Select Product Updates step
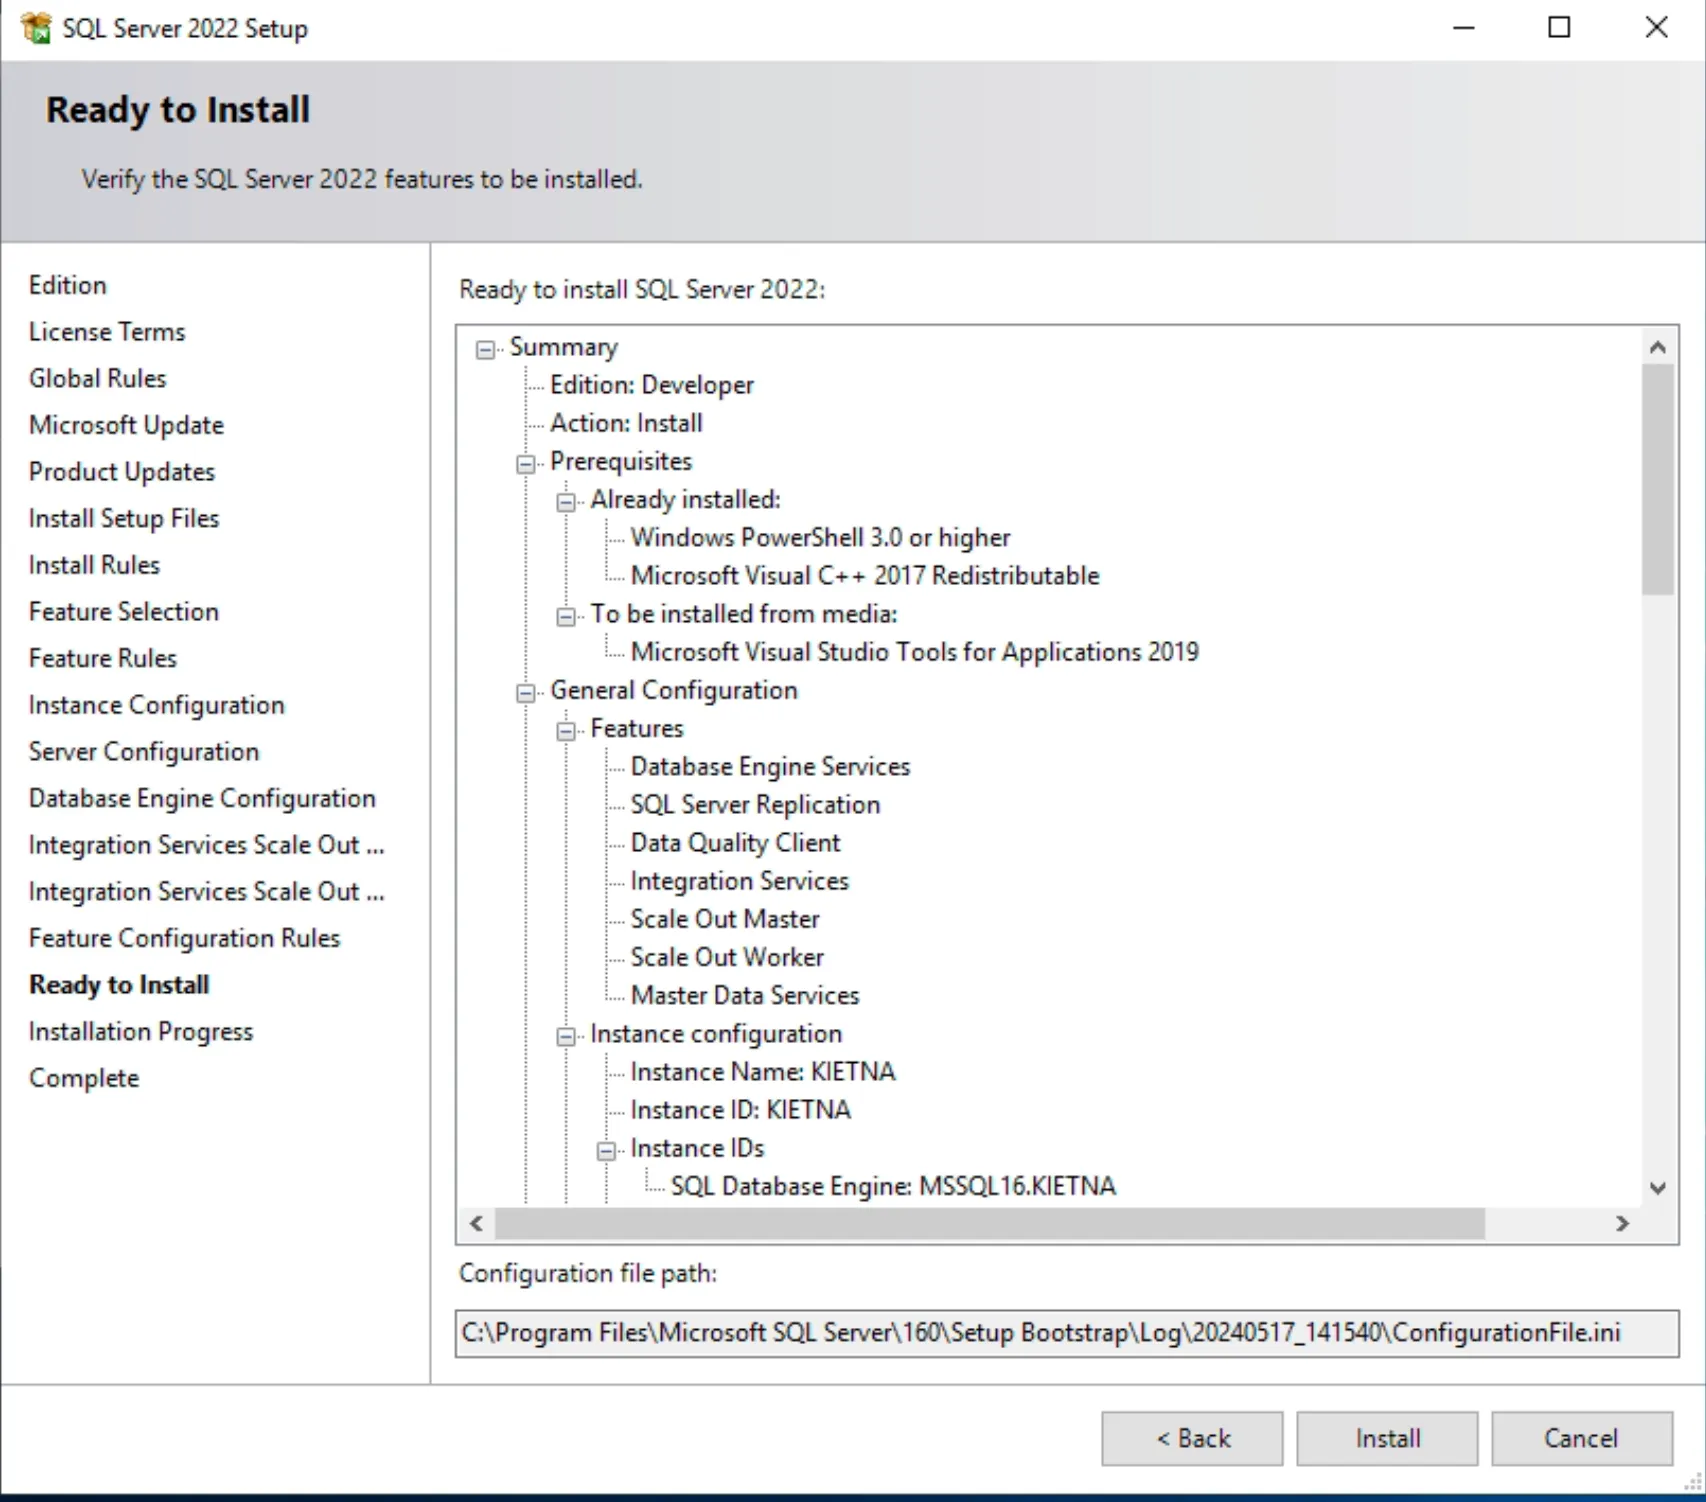 click(122, 472)
